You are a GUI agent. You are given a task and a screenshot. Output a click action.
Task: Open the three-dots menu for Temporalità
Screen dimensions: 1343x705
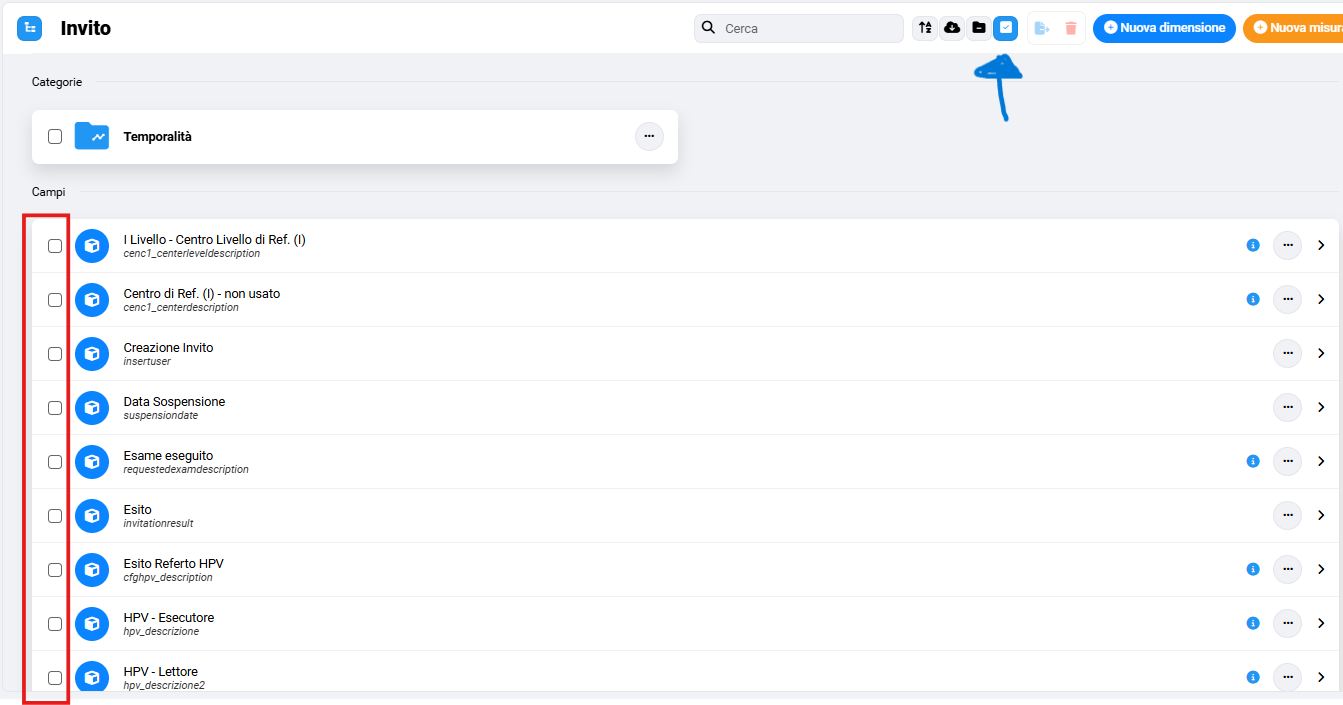649,136
